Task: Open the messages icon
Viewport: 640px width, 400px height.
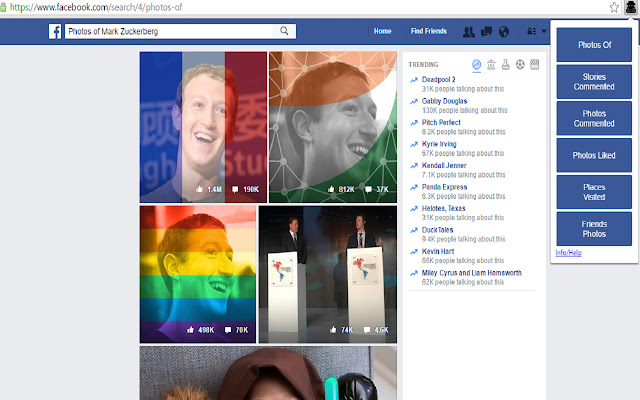Action: point(486,32)
